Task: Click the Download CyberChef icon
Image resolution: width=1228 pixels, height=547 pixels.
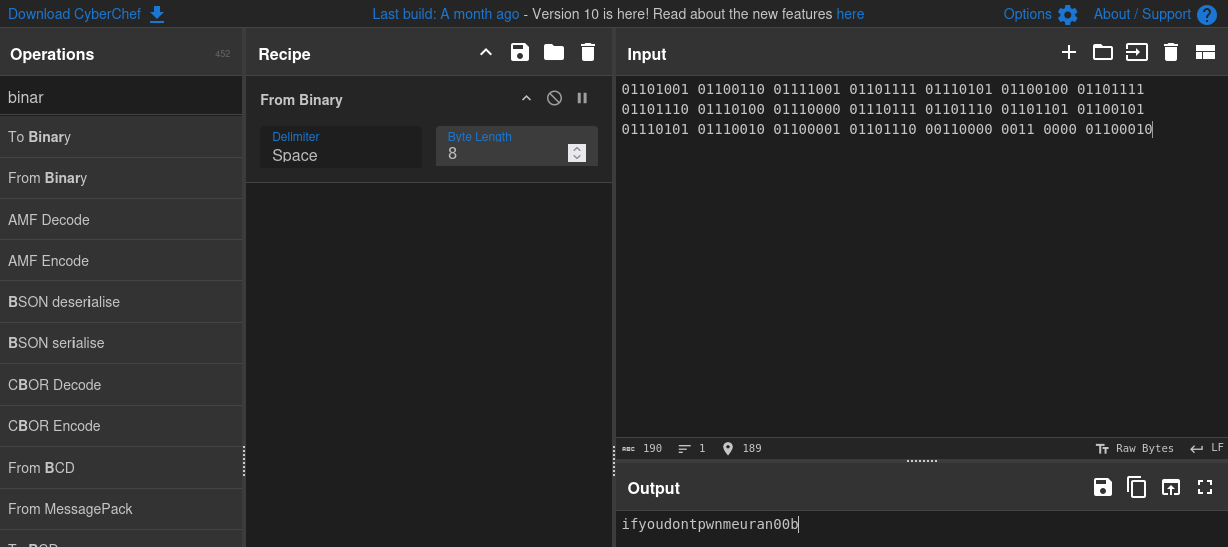Action: click(x=156, y=14)
